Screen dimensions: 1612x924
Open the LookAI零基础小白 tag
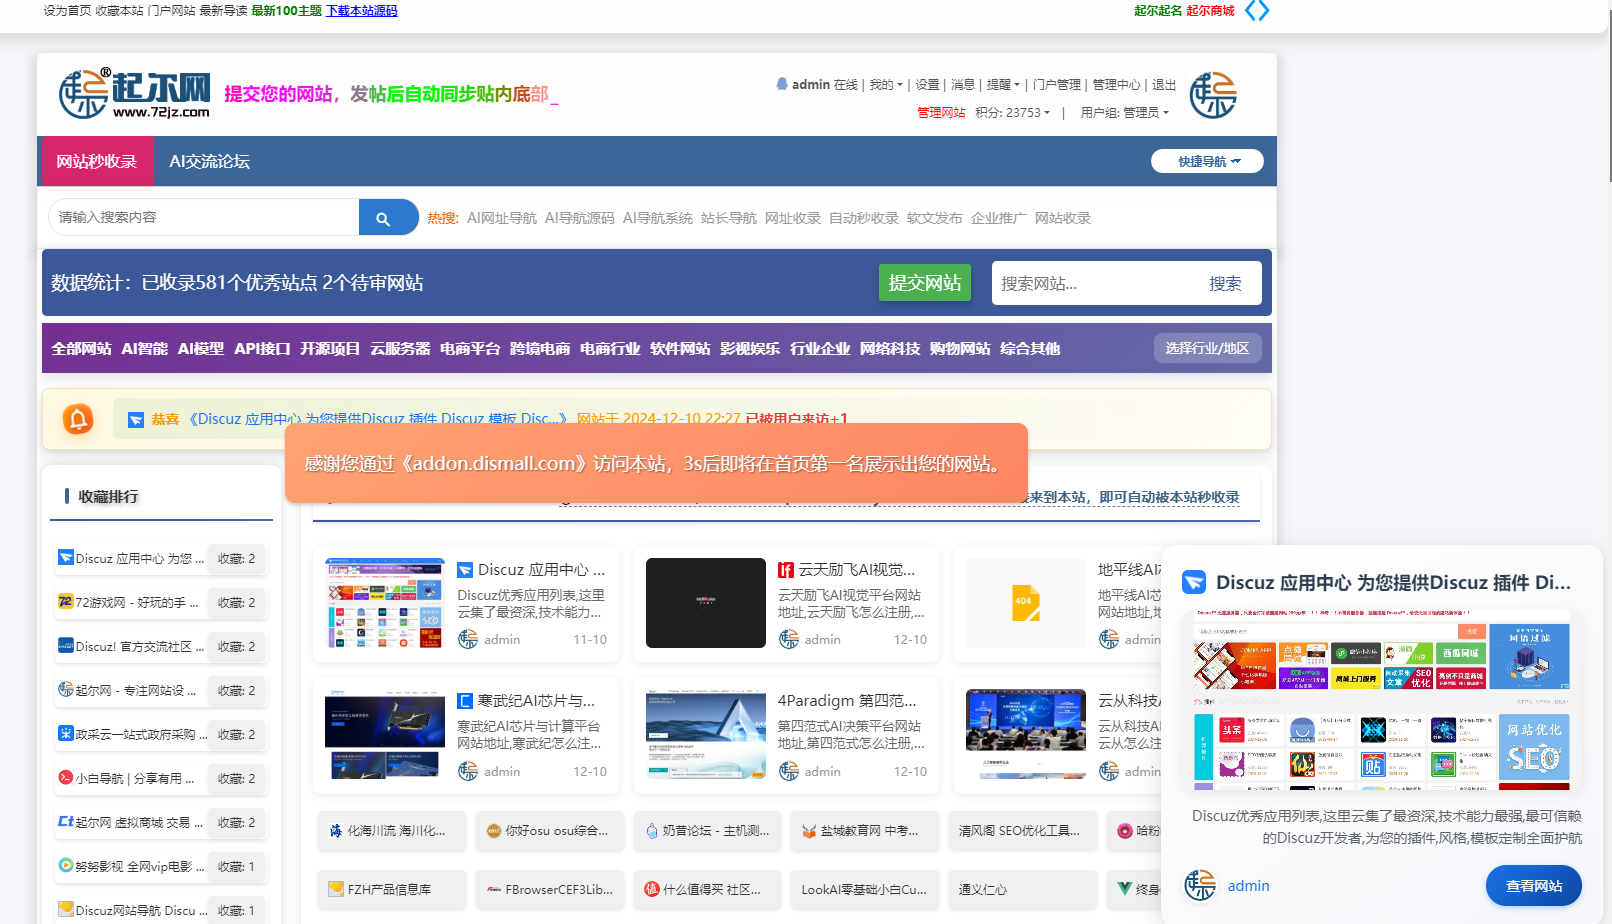pyautogui.click(x=864, y=889)
